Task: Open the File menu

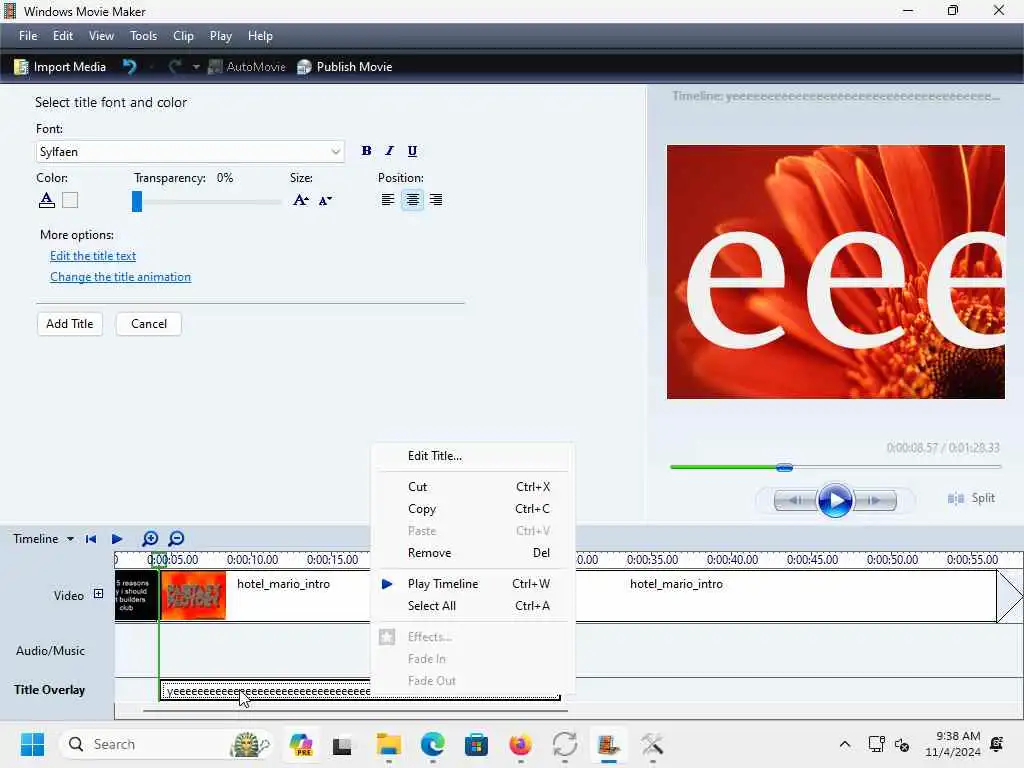Action: 28,36
